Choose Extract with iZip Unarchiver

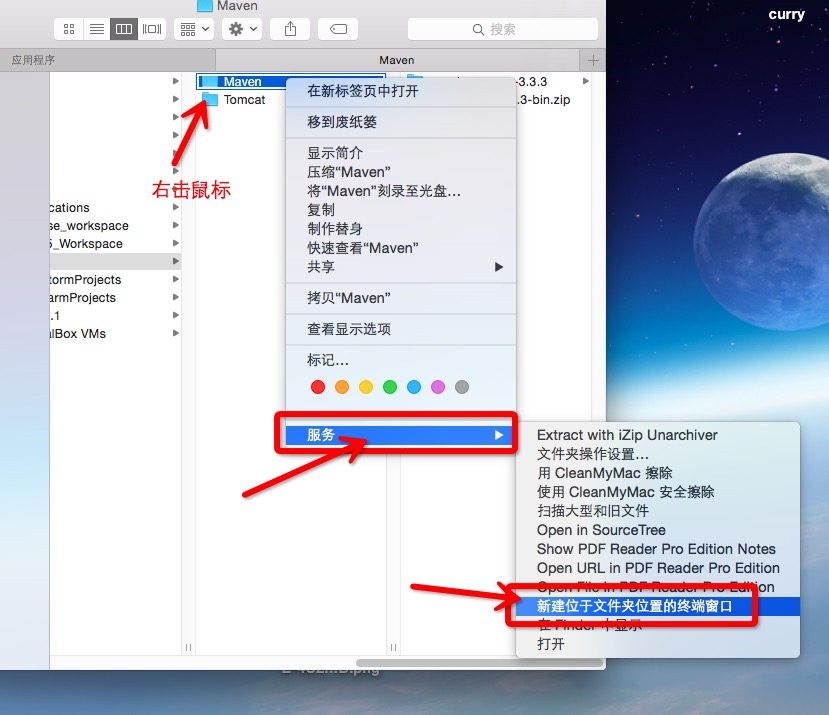click(658, 435)
